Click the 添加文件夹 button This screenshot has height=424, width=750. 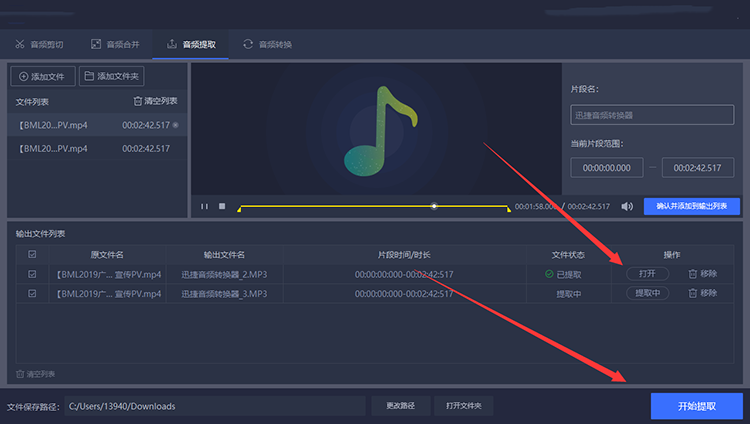(111, 77)
